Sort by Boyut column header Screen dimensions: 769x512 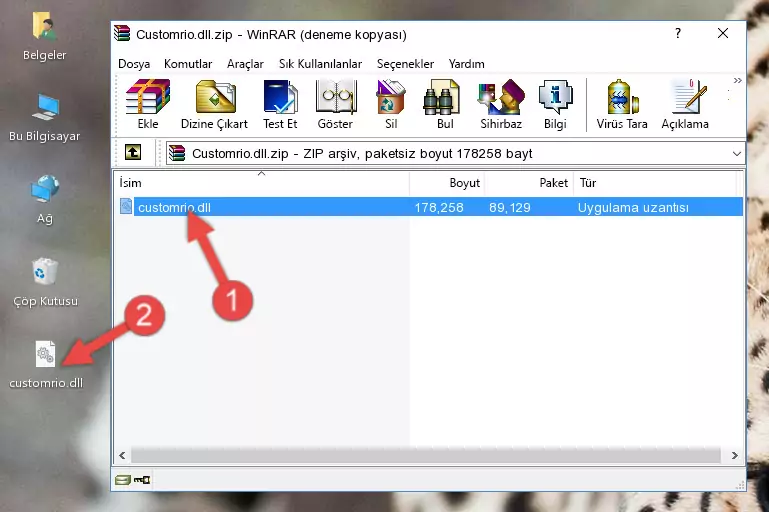[x=447, y=183]
